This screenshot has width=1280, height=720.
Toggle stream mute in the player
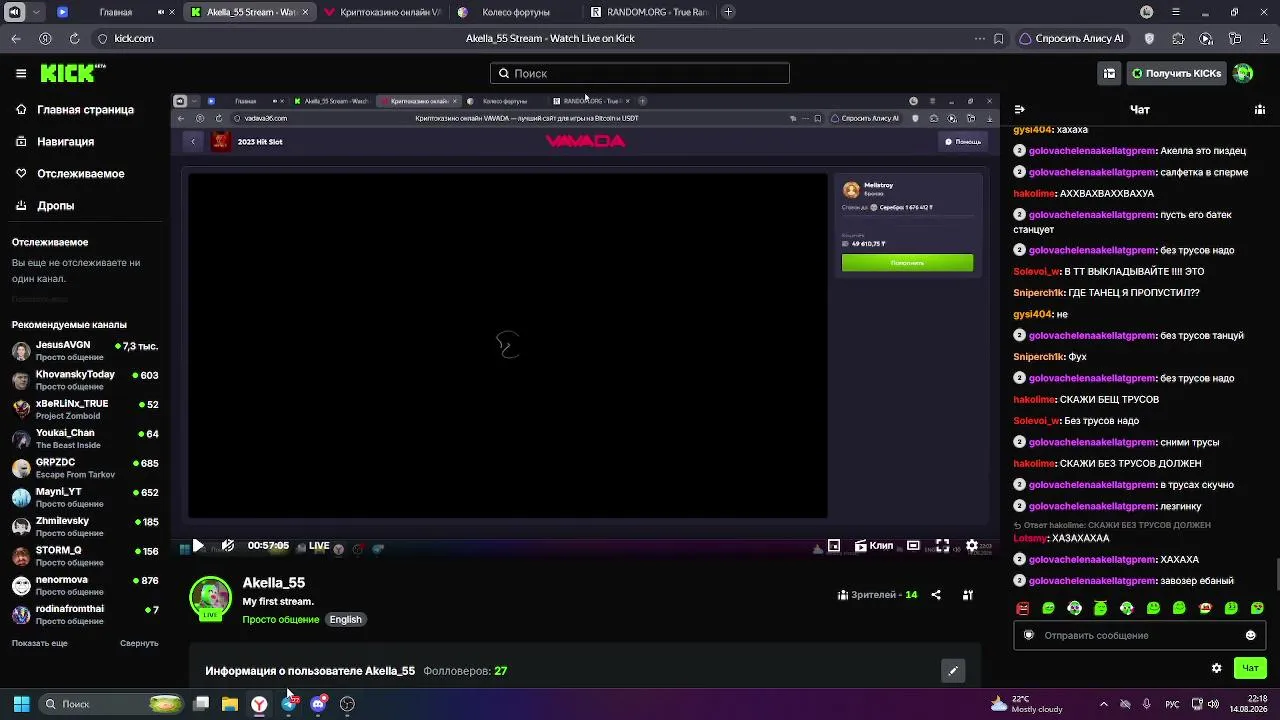[228, 546]
